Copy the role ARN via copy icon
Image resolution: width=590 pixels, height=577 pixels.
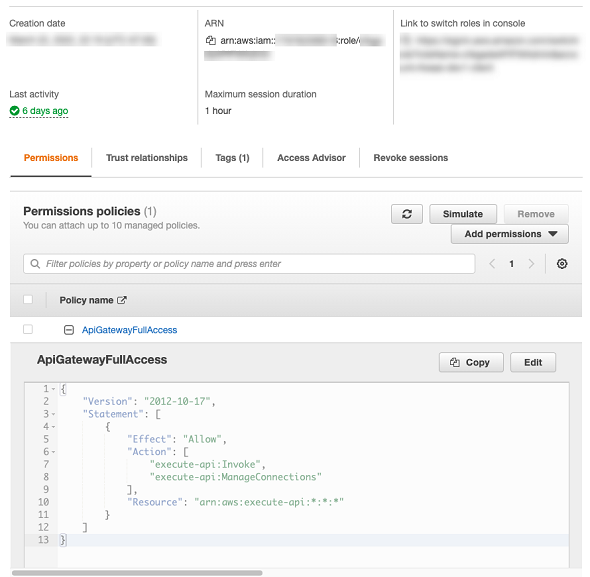(210, 40)
